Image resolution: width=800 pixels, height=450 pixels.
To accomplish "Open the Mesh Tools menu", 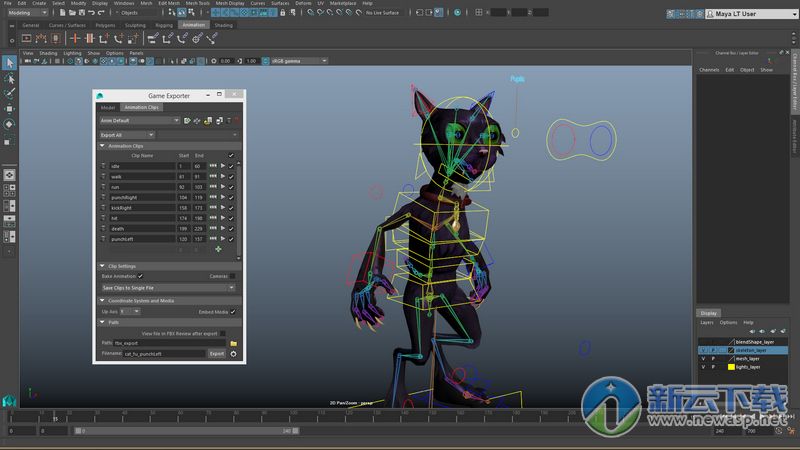I will (197, 3).
